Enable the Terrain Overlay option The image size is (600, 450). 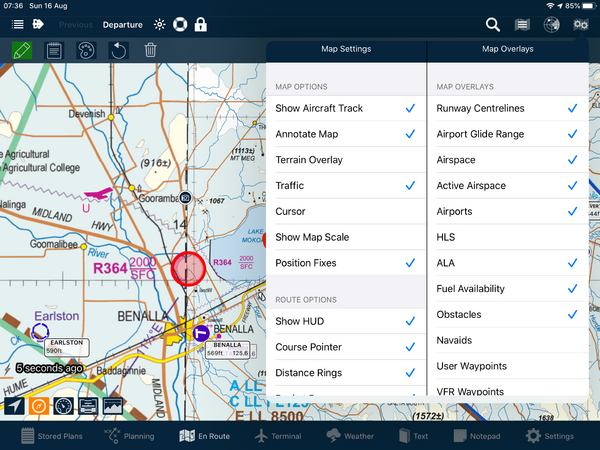345,160
